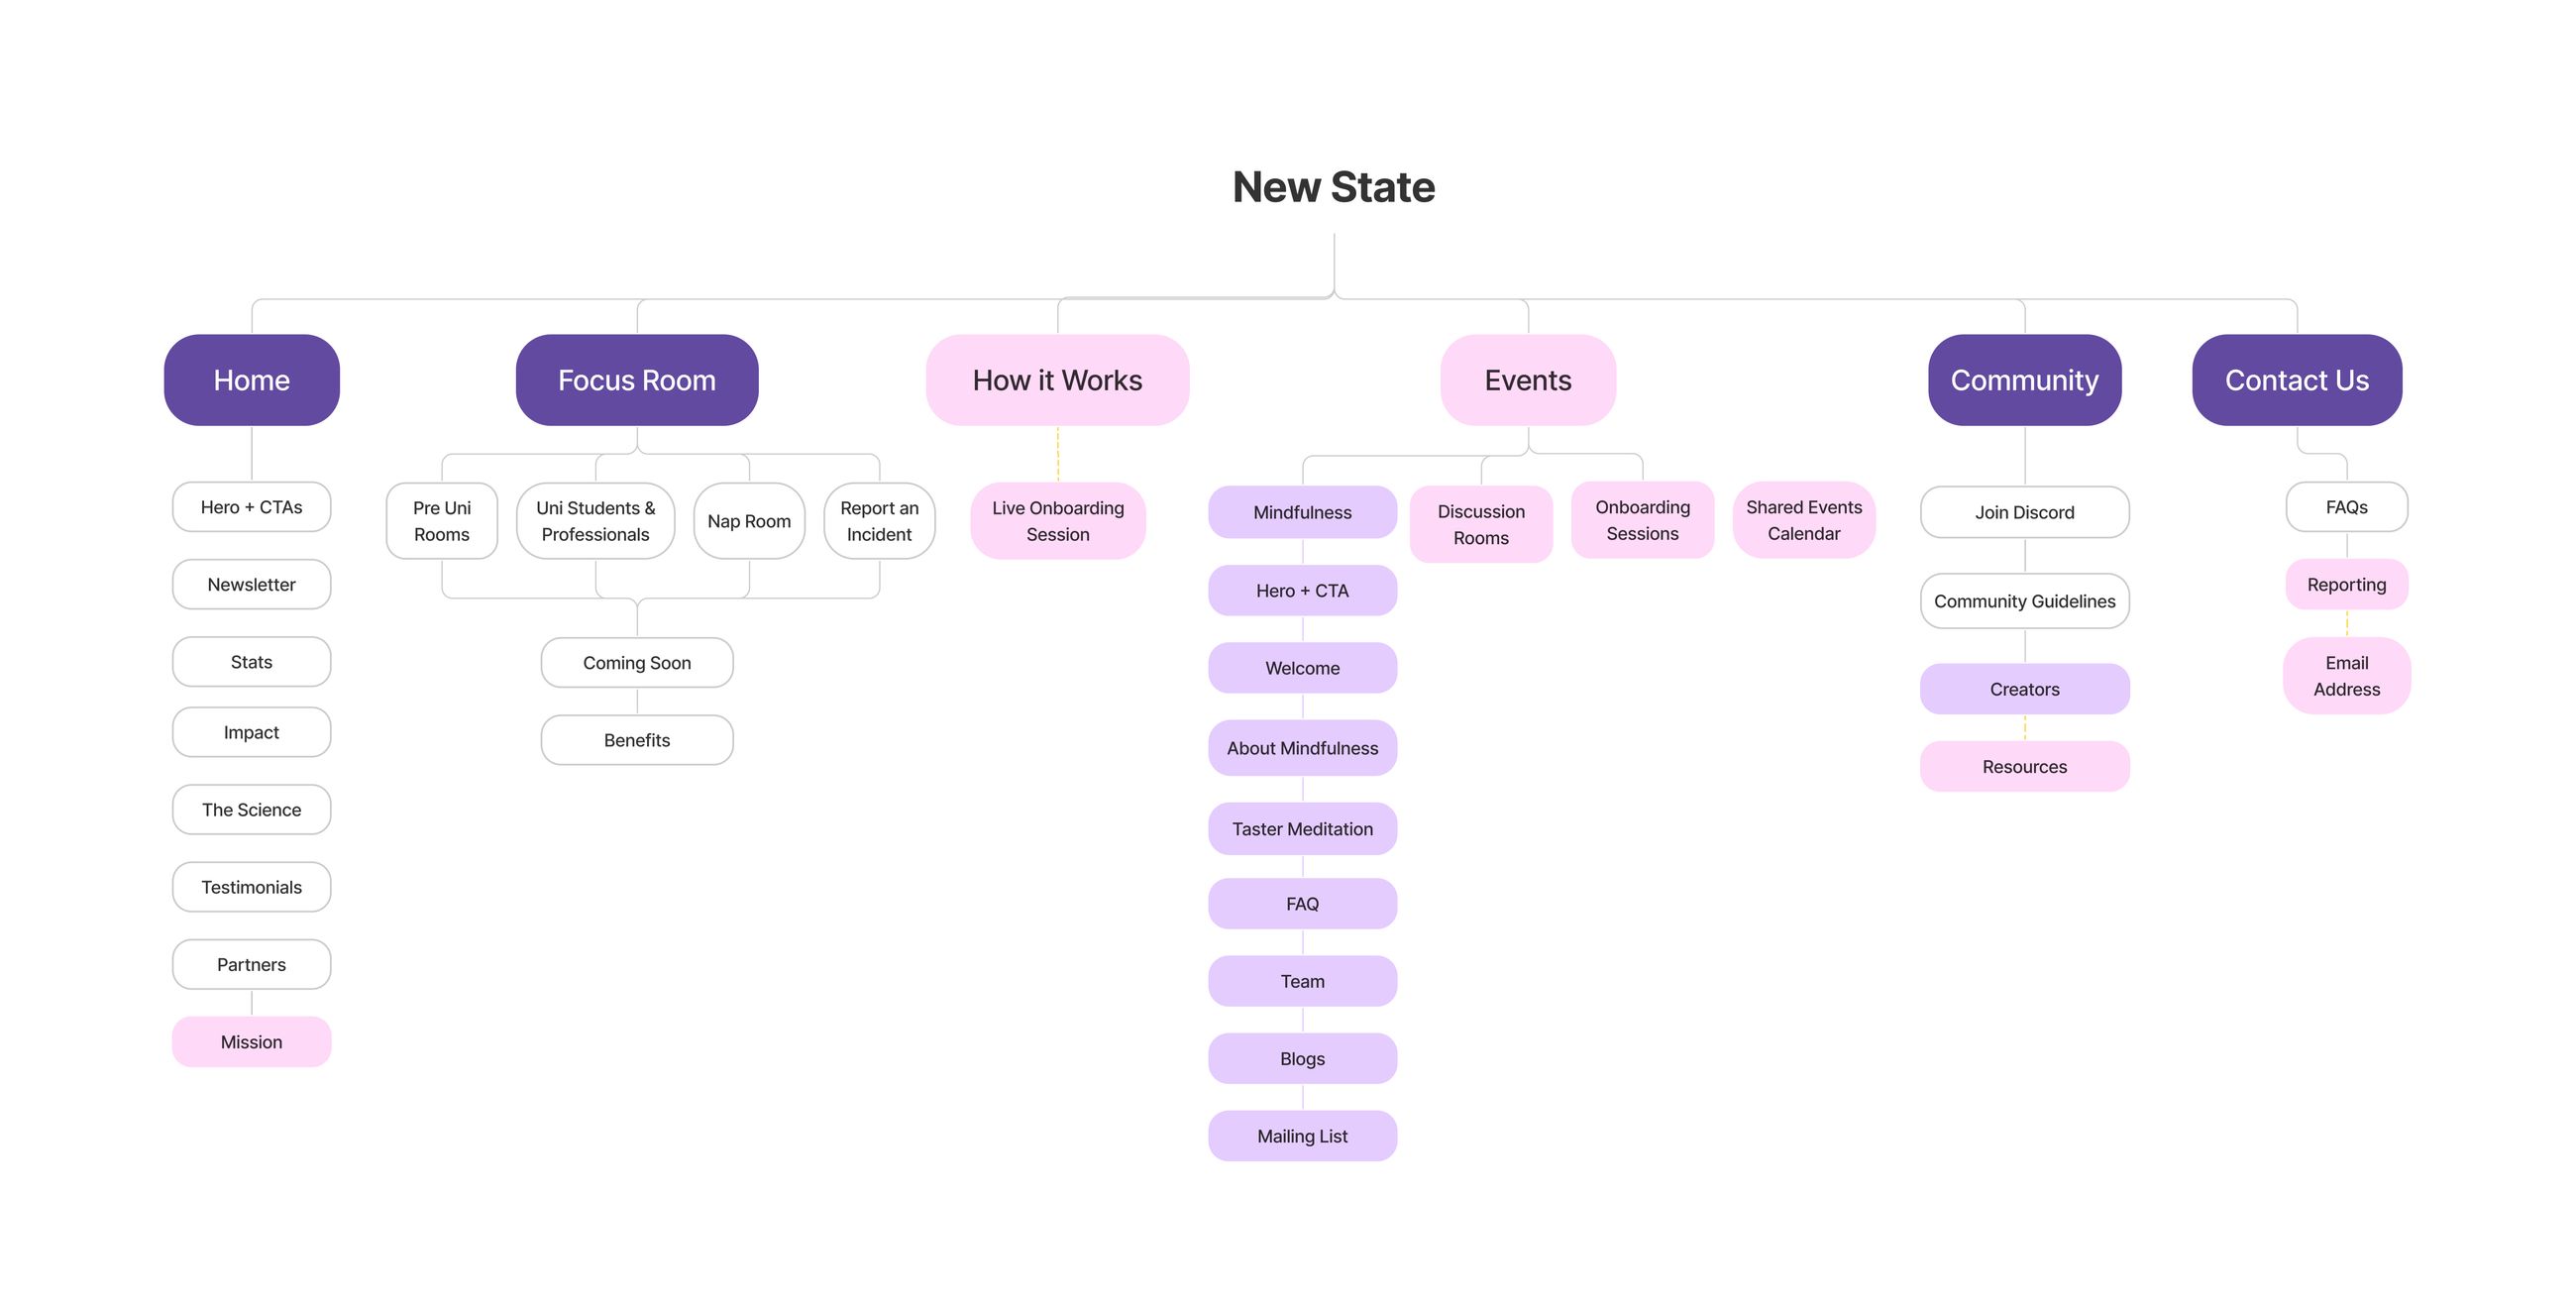Click the Taster Meditation box
This screenshot has width=2576, height=1302.
pyautogui.click(x=1302, y=829)
